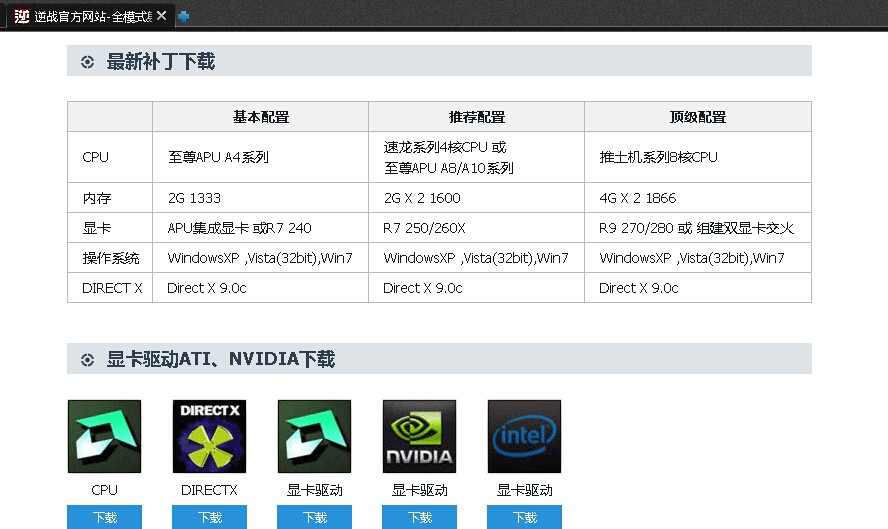Click the 下载 button under the Intel 显卡驱动
The height and width of the screenshot is (529, 888).
click(524, 517)
